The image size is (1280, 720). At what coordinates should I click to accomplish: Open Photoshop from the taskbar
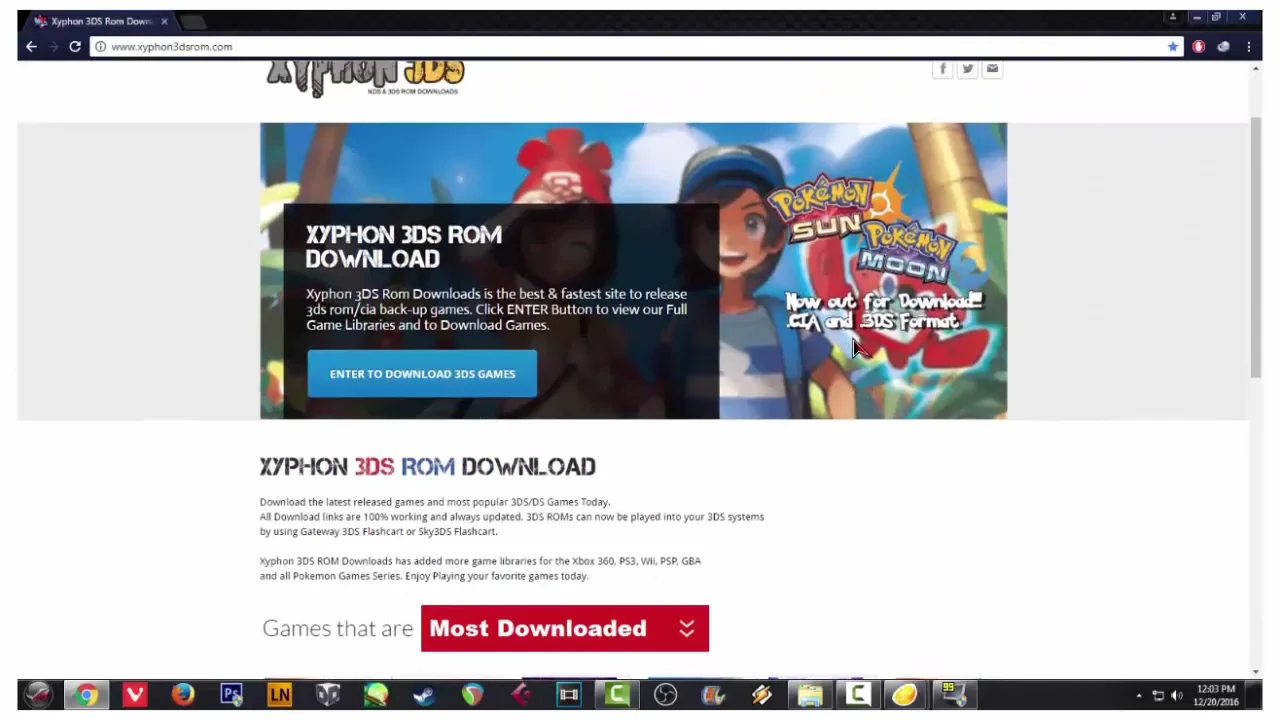pyautogui.click(x=231, y=695)
